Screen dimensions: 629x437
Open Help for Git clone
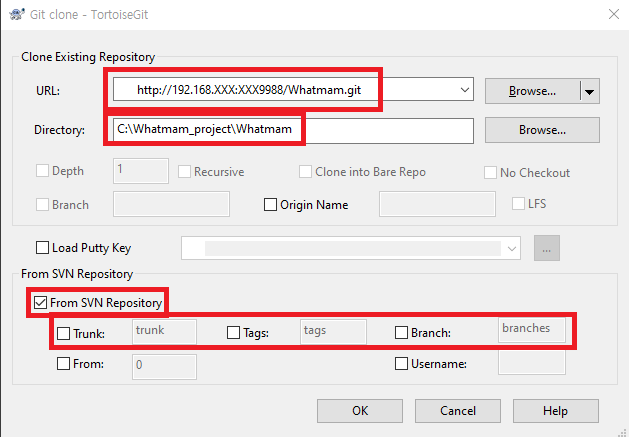coord(556,411)
